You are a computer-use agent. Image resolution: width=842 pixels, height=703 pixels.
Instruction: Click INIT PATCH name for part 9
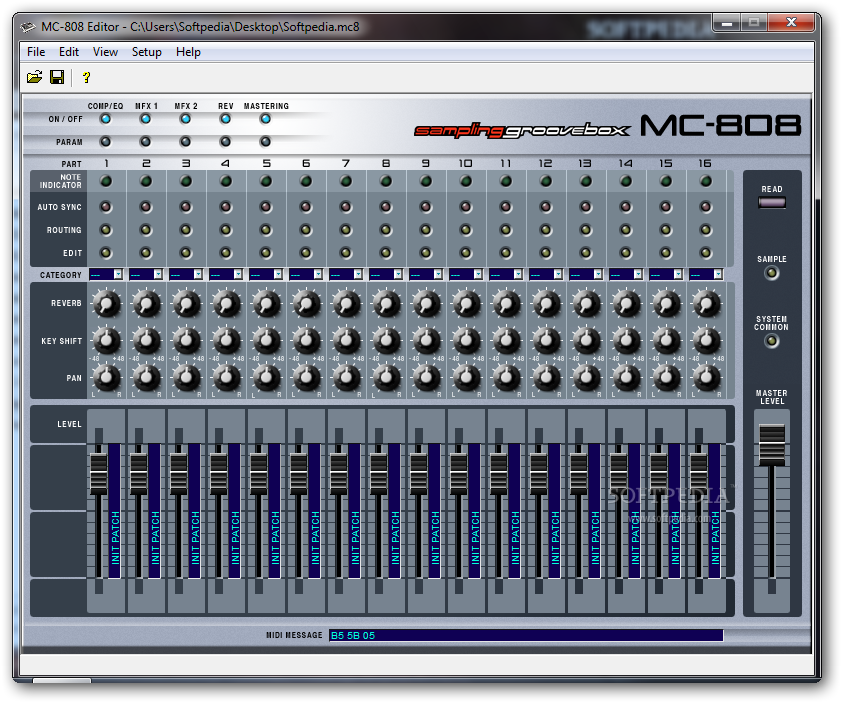435,511
